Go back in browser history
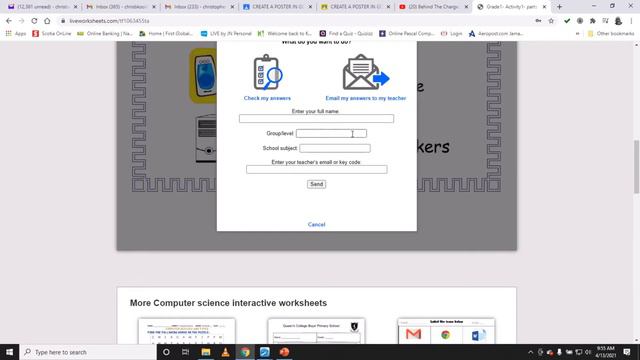 pos(9,21)
